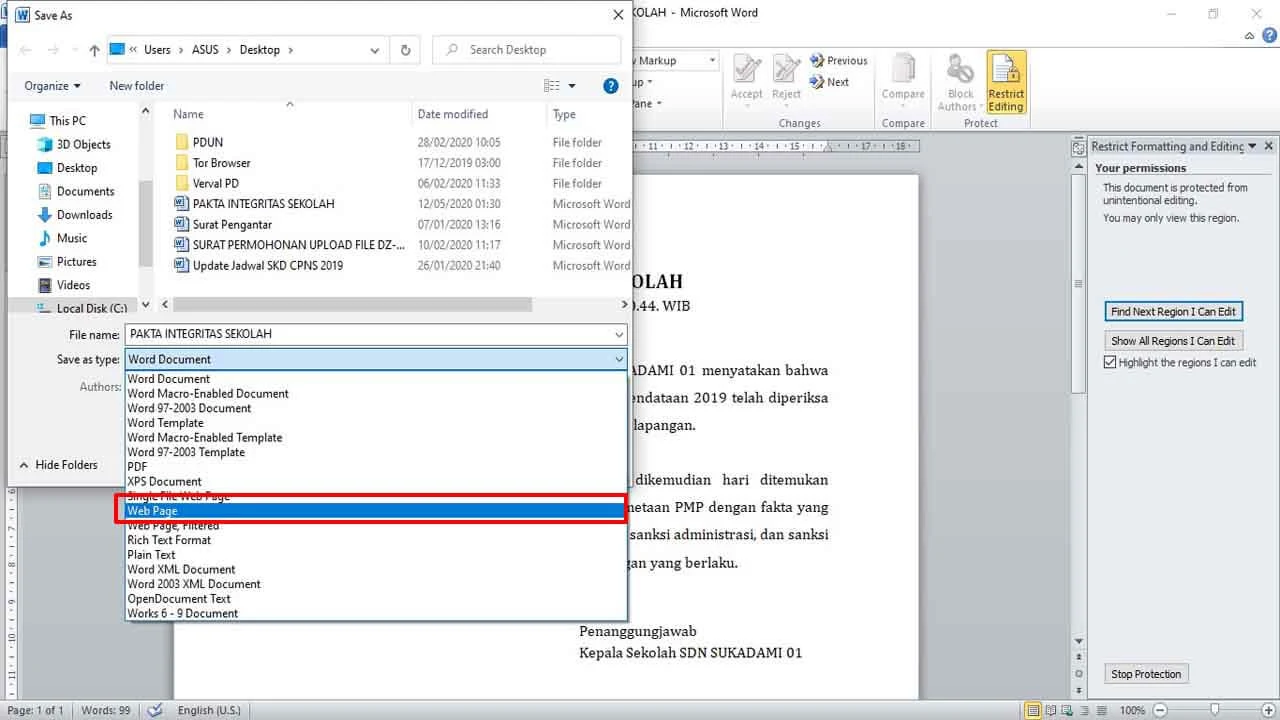The image size is (1280, 720).
Task: Sort files by Date modified column
Action: click(x=453, y=115)
